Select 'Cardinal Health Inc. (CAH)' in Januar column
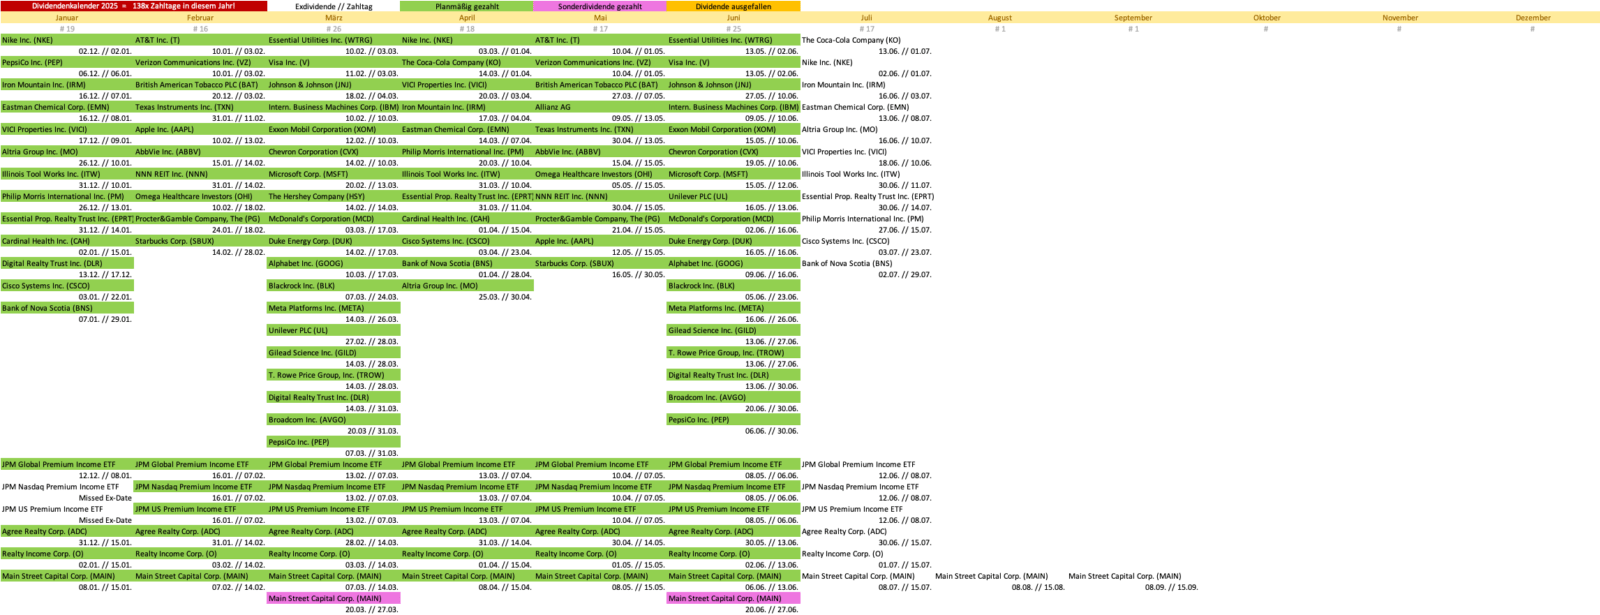 67,241
